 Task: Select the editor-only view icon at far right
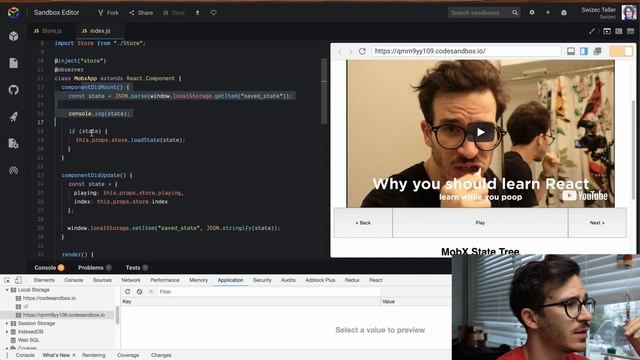(x=631, y=31)
